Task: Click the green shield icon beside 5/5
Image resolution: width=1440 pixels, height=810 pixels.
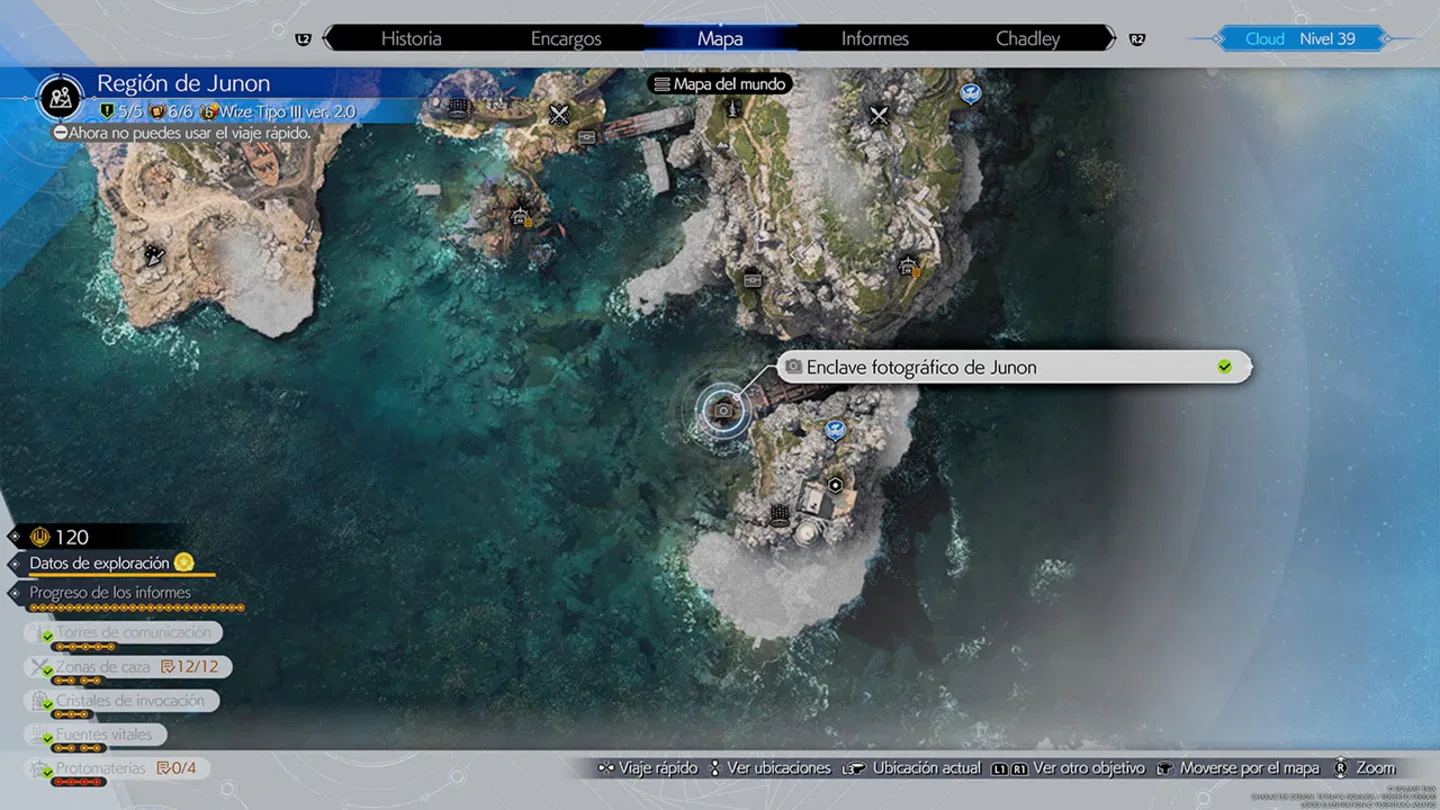Action: [107, 112]
